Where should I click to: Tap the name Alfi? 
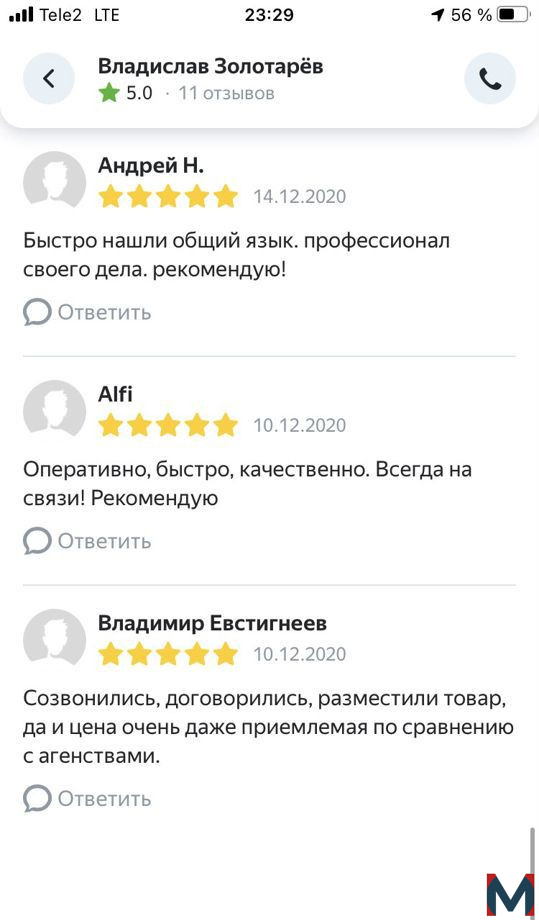(116, 394)
